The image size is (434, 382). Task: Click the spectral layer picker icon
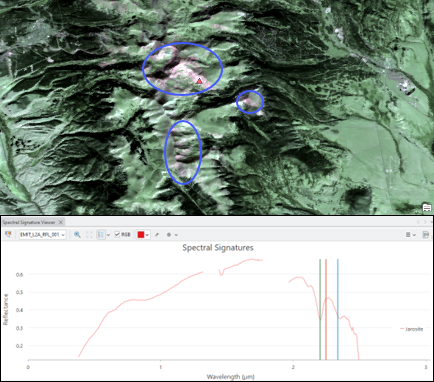click(9, 235)
